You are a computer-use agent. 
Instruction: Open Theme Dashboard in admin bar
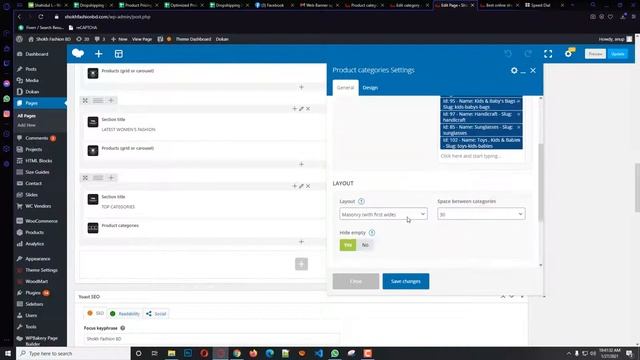[193, 39]
